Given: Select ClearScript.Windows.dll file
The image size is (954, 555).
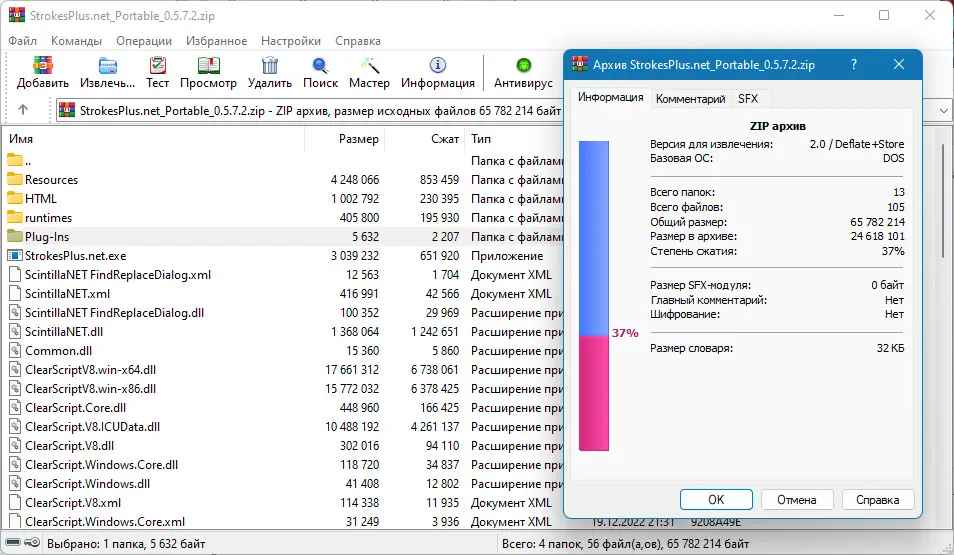Looking at the screenshot, I should 88,484.
